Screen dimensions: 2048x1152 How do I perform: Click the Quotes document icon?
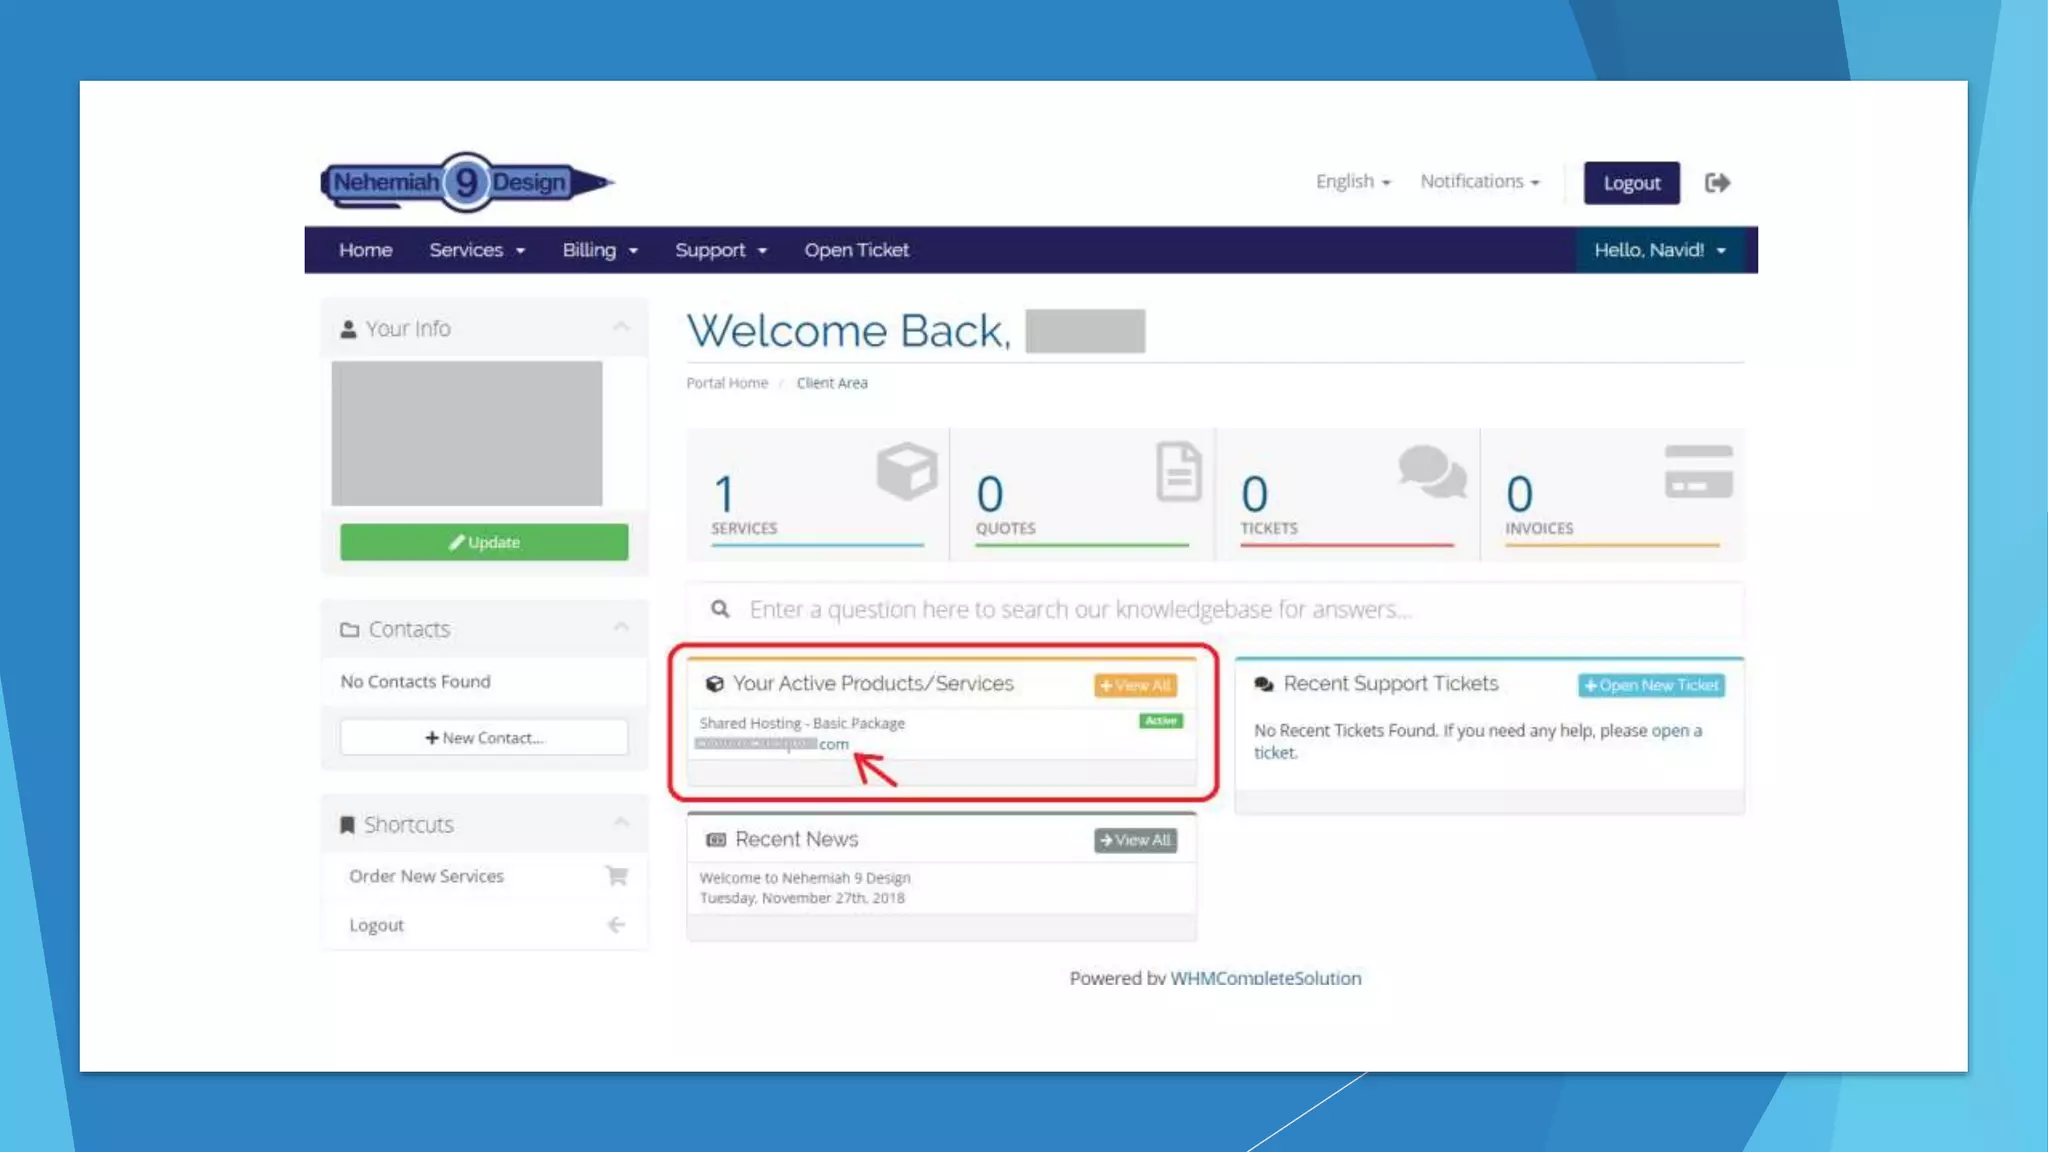1178,470
